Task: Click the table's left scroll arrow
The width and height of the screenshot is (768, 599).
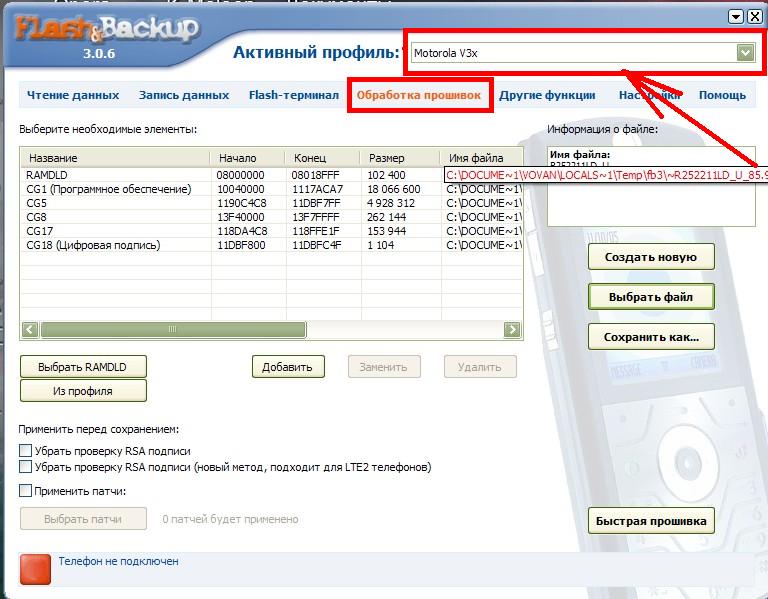Action: 30,330
